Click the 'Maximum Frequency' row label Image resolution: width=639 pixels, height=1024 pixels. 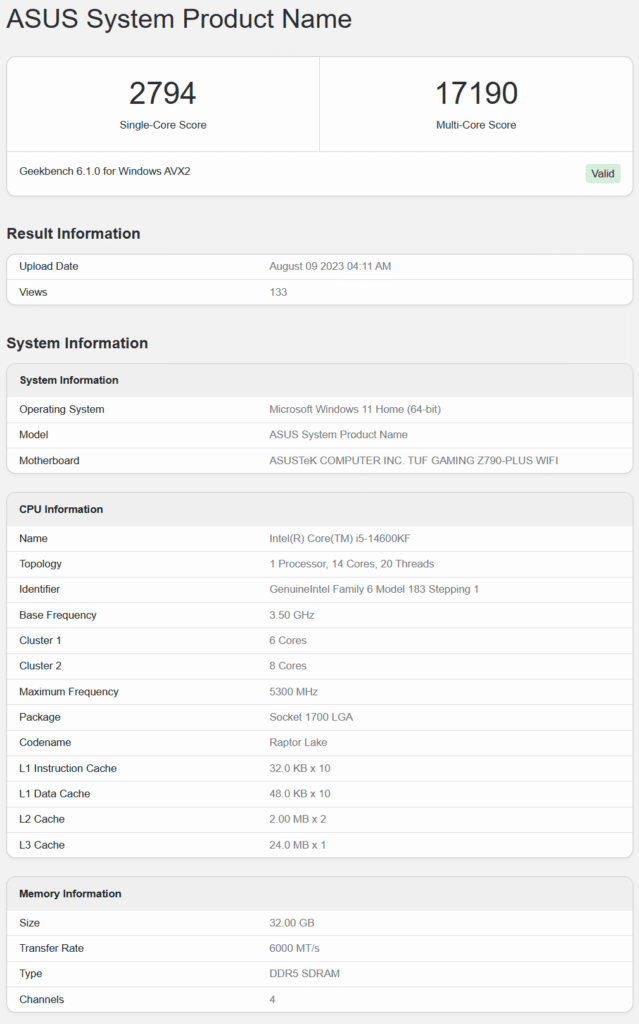[69, 692]
